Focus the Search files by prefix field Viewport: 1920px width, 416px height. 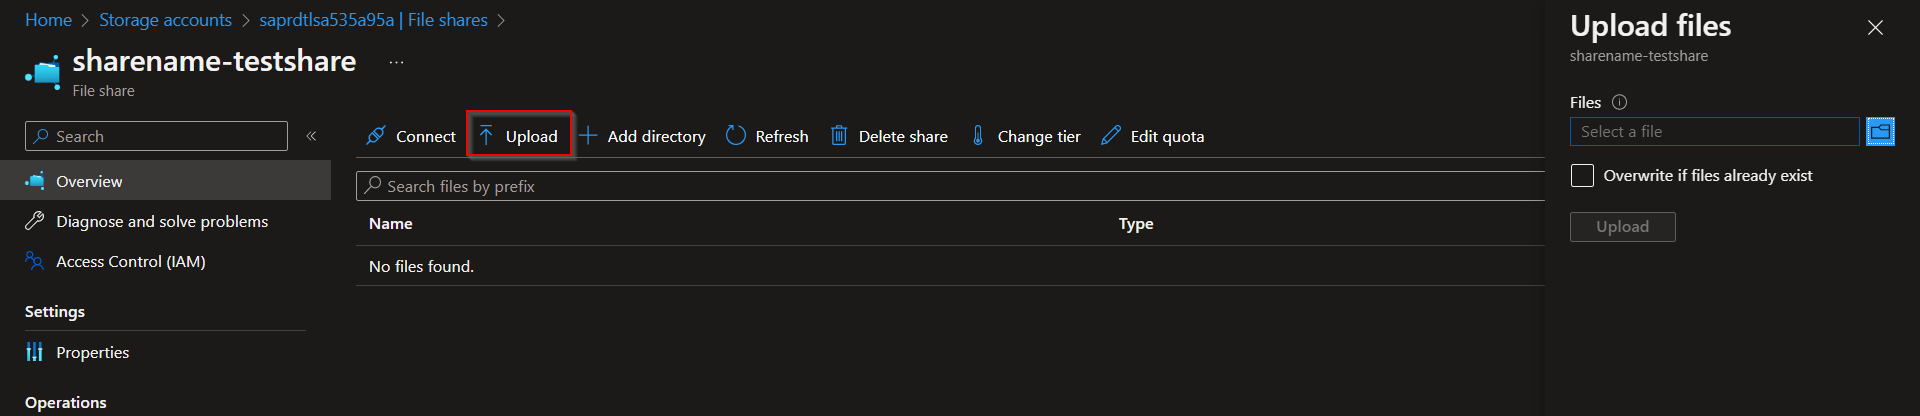pos(950,186)
